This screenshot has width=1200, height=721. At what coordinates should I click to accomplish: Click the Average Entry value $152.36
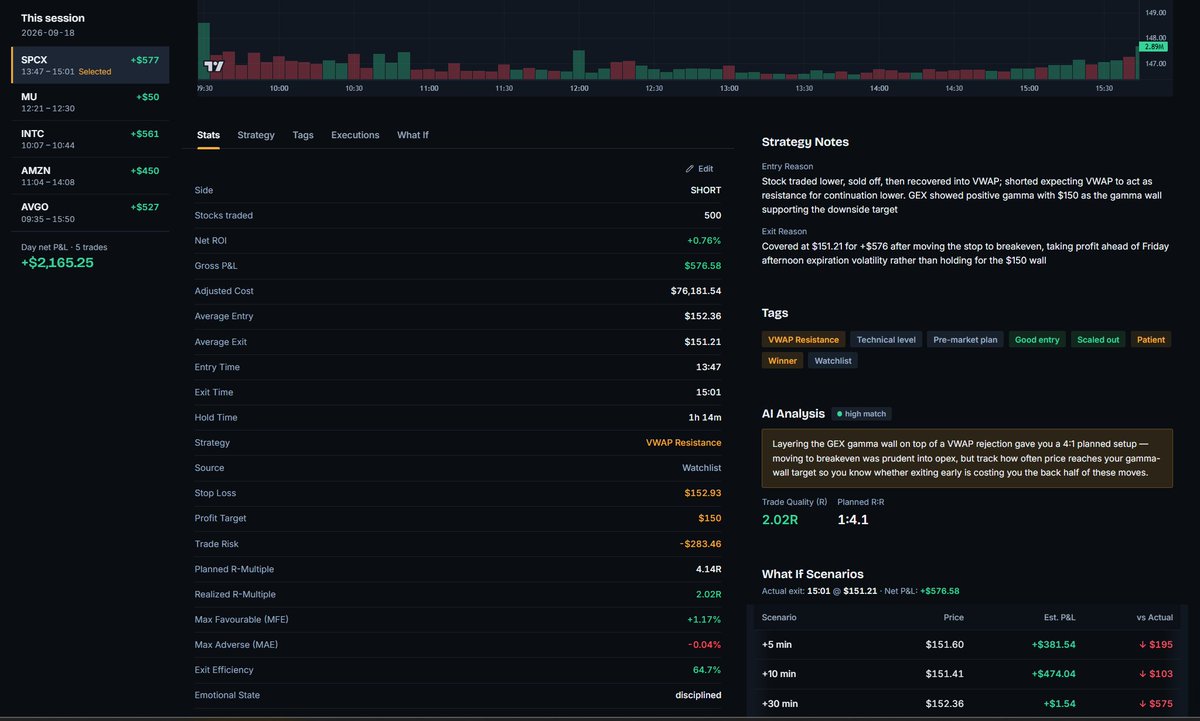(x=702, y=316)
